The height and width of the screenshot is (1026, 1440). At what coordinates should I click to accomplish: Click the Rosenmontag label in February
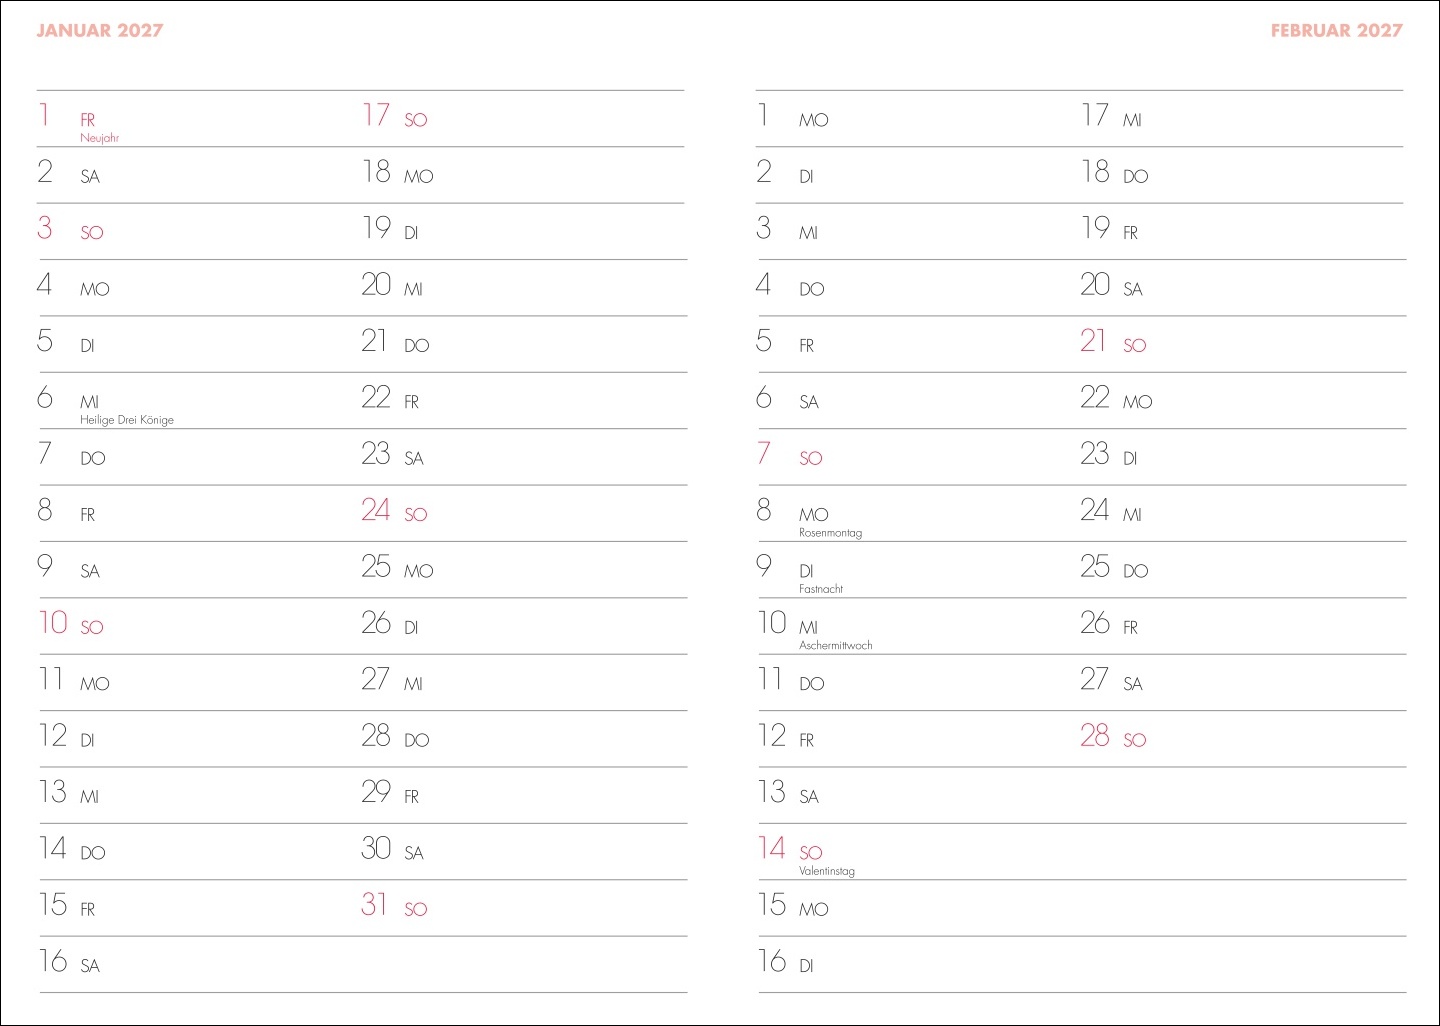pyautogui.click(x=830, y=533)
